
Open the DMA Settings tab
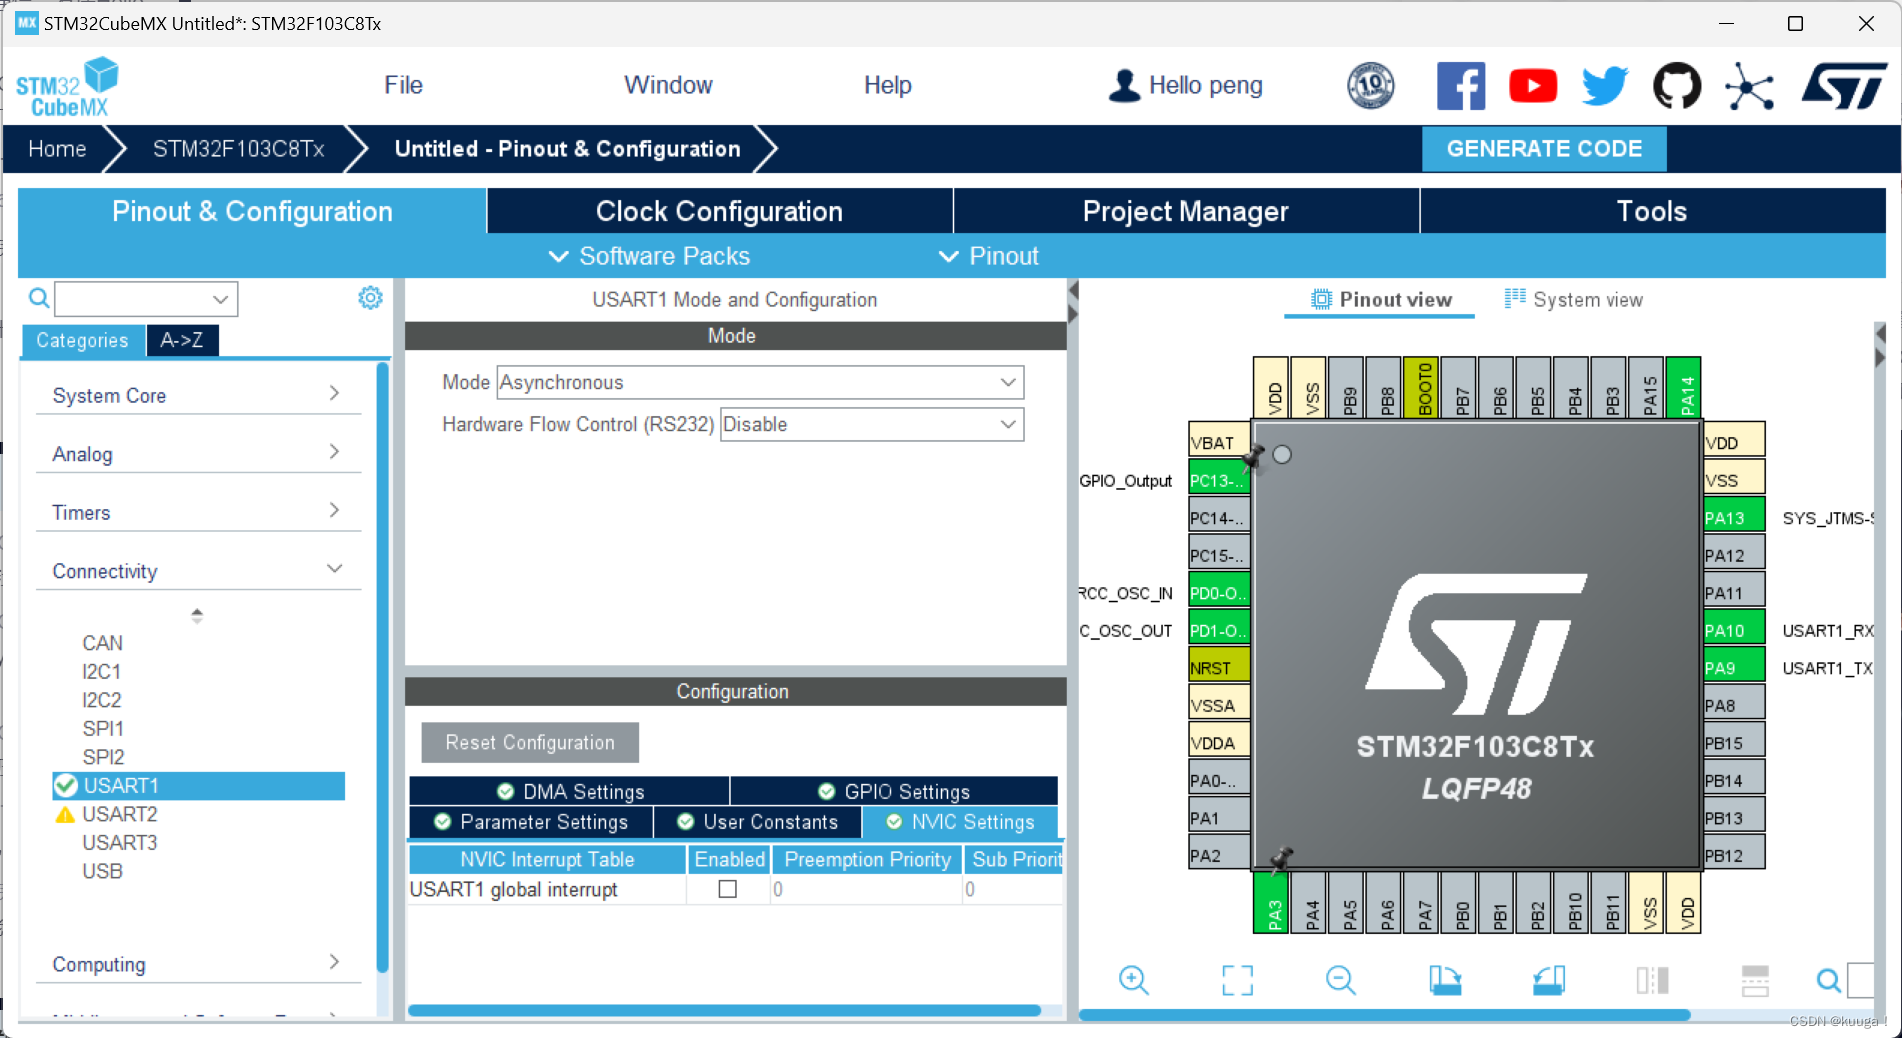click(569, 791)
